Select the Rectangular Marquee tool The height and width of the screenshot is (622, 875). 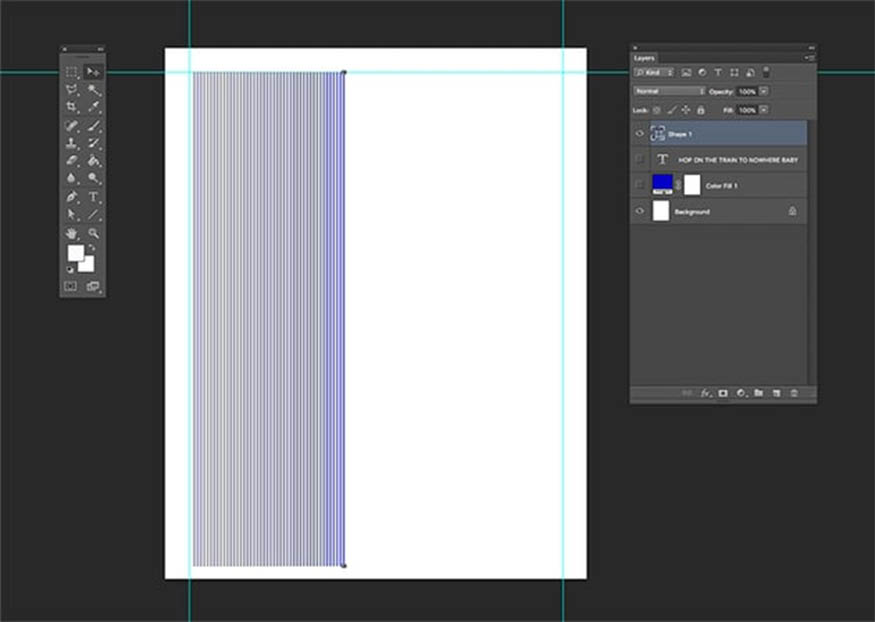pos(71,72)
